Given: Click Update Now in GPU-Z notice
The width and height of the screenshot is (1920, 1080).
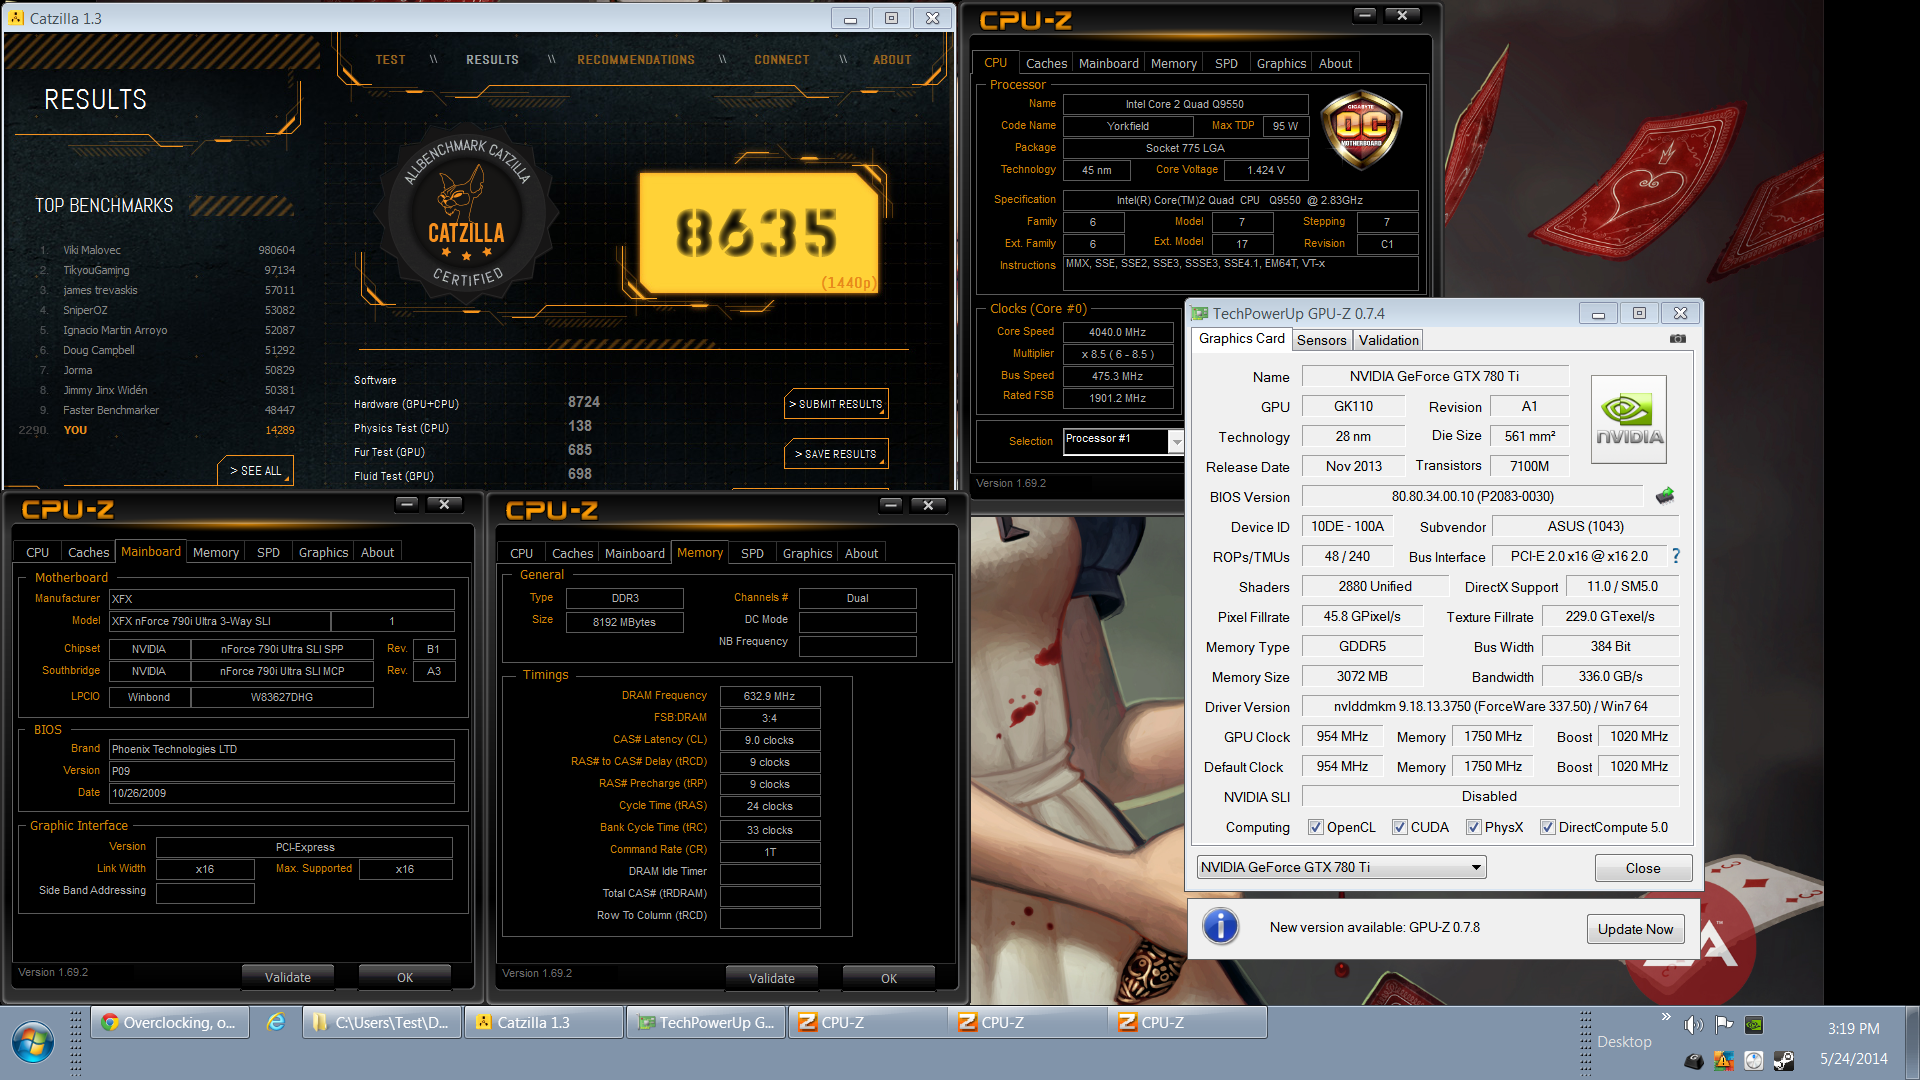Looking at the screenshot, I should [1635, 929].
